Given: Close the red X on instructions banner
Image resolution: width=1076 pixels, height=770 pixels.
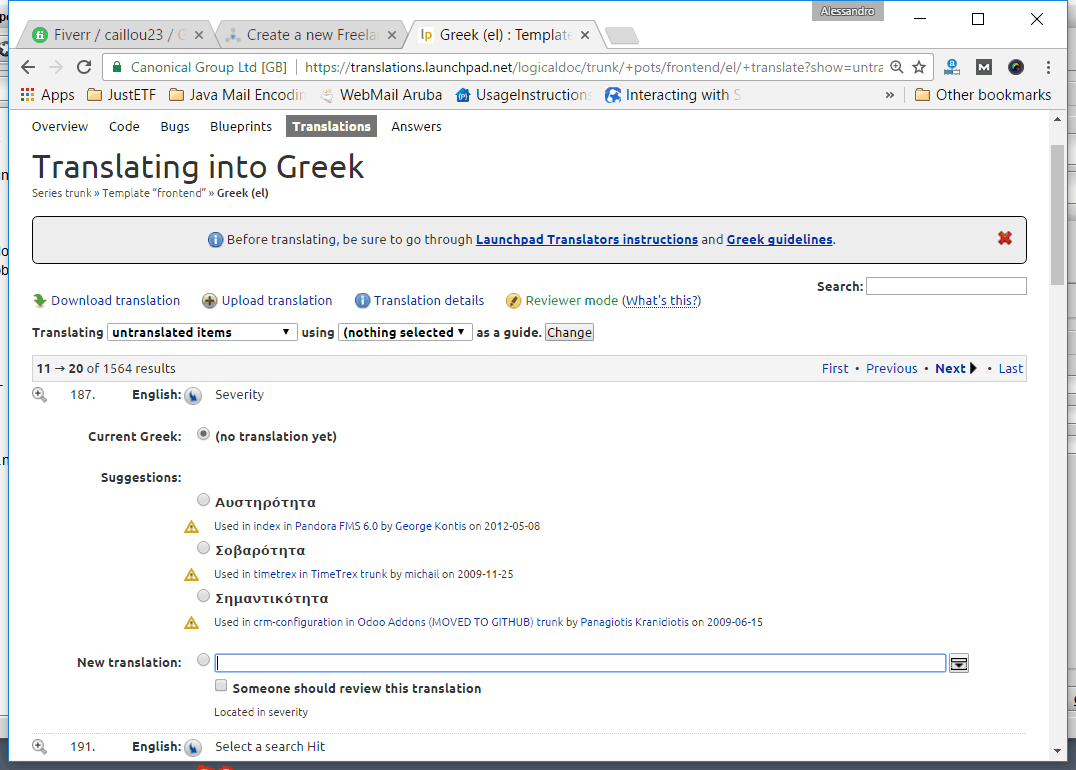Looking at the screenshot, I should coord(1005,238).
